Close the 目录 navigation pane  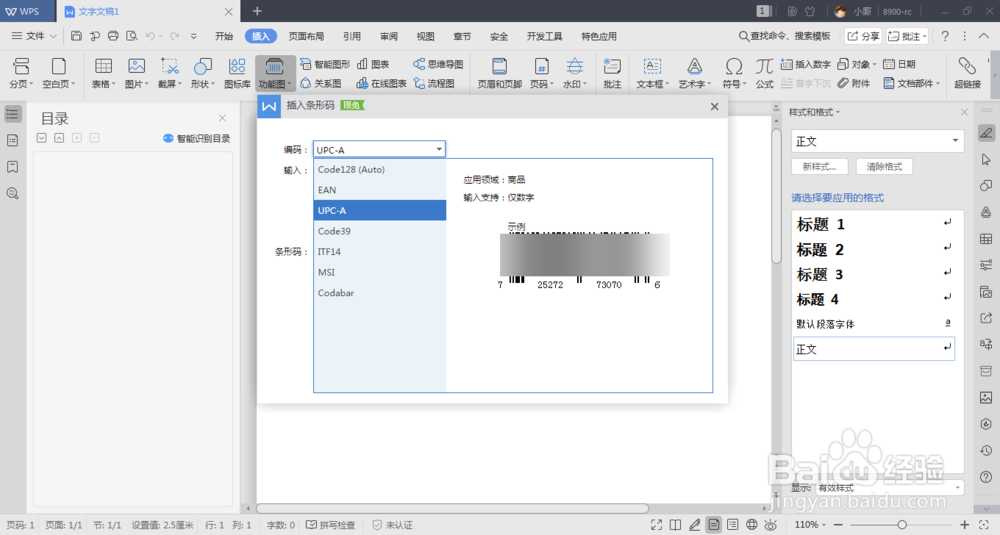coord(222,118)
